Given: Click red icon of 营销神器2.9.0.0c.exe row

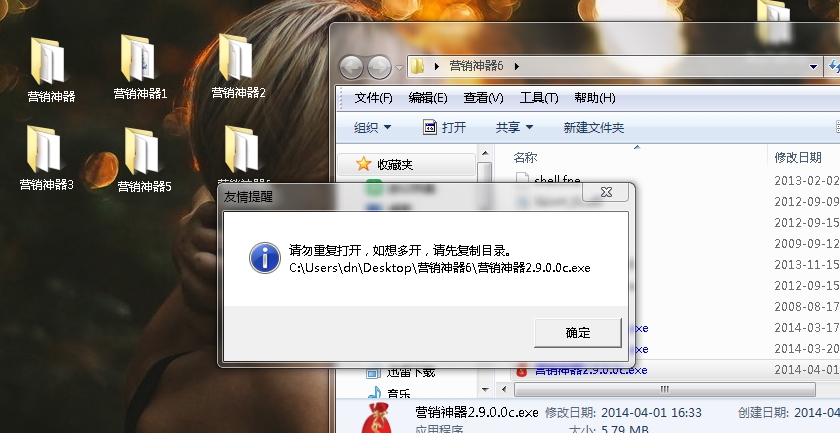Looking at the screenshot, I should pos(521,370).
